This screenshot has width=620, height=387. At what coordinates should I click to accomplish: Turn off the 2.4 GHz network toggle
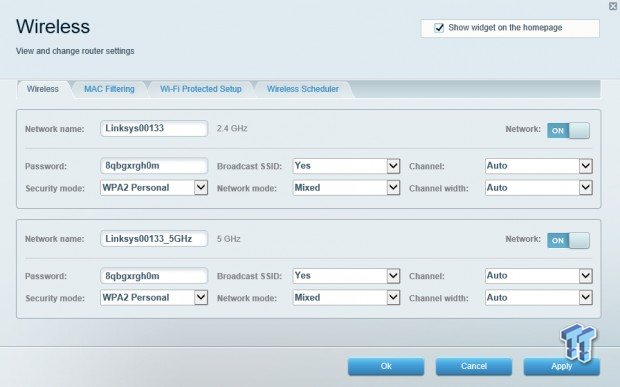568,130
